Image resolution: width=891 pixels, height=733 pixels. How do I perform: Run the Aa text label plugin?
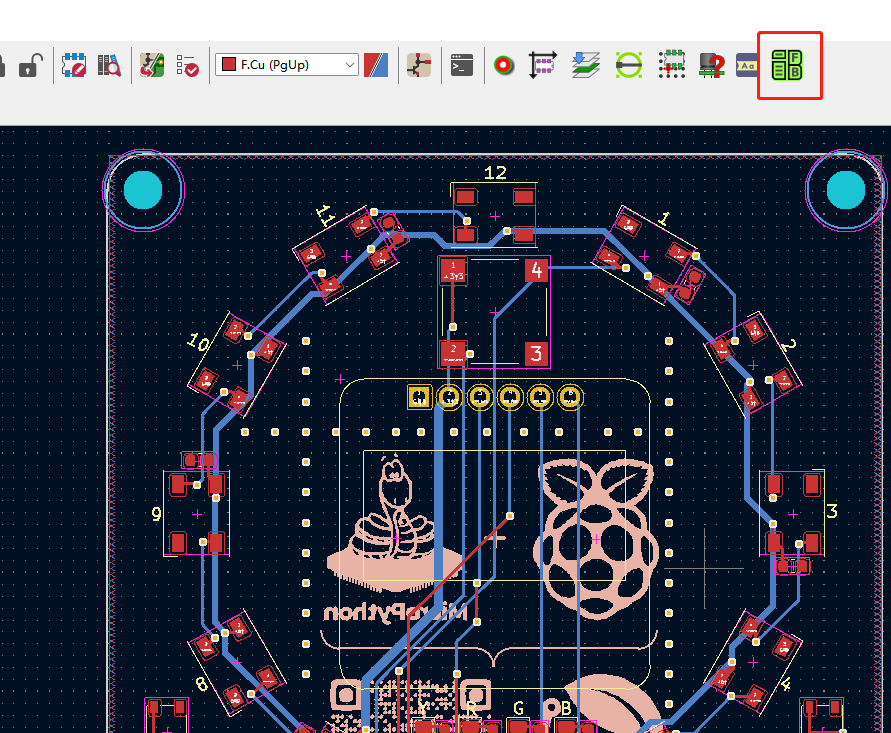(x=747, y=66)
